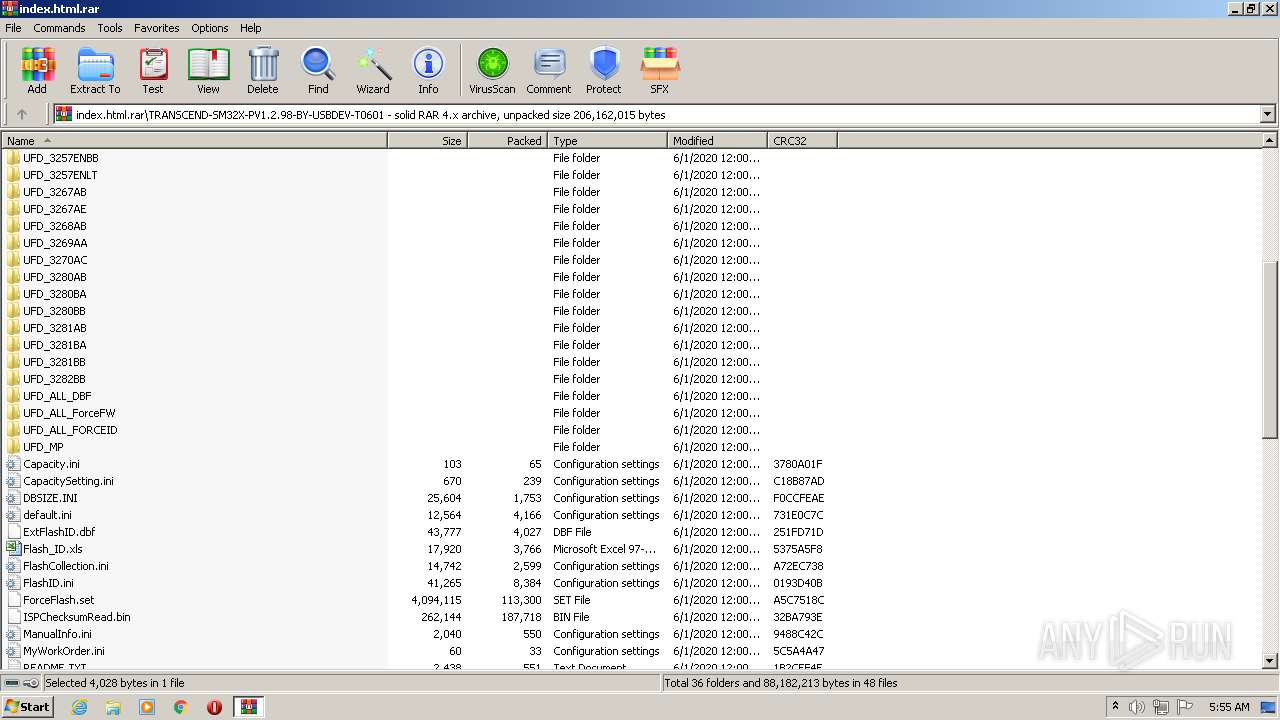The height and width of the screenshot is (720, 1280).
Task: Click the WinRAR taskbar button
Action: [249, 707]
